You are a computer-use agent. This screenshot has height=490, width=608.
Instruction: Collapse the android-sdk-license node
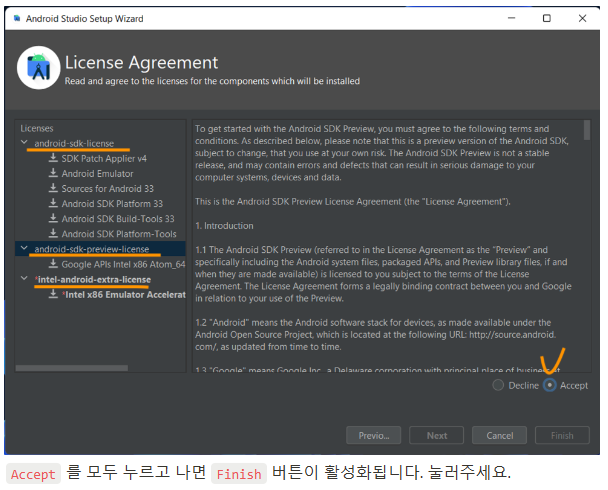(24, 143)
